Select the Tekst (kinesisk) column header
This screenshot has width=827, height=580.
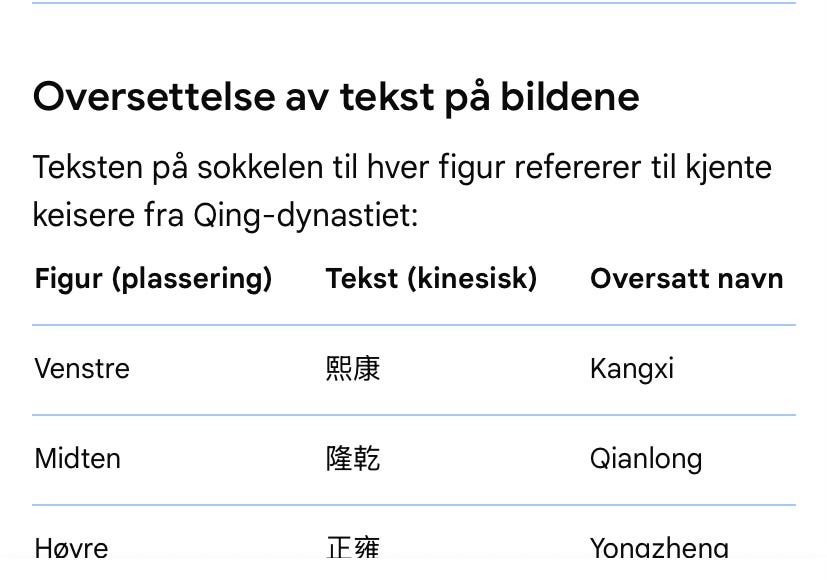tap(431, 279)
